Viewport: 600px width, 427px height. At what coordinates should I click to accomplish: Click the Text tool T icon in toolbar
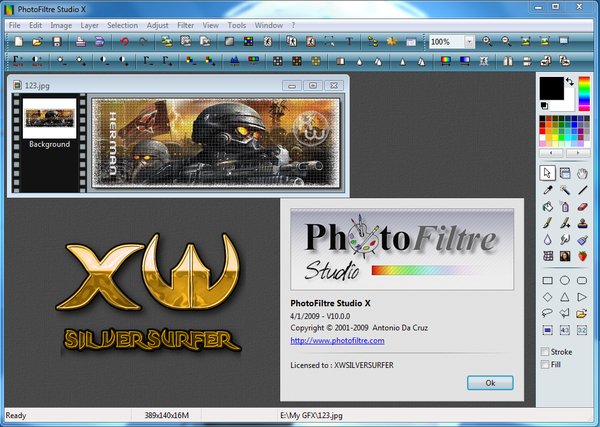point(349,41)
